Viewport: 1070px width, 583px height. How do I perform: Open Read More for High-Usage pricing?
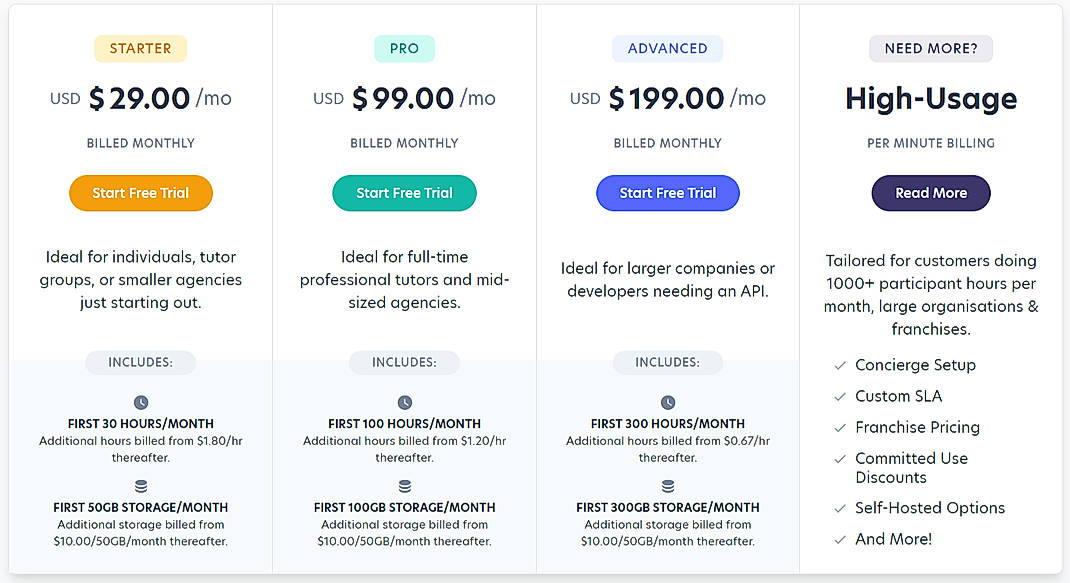930,193
